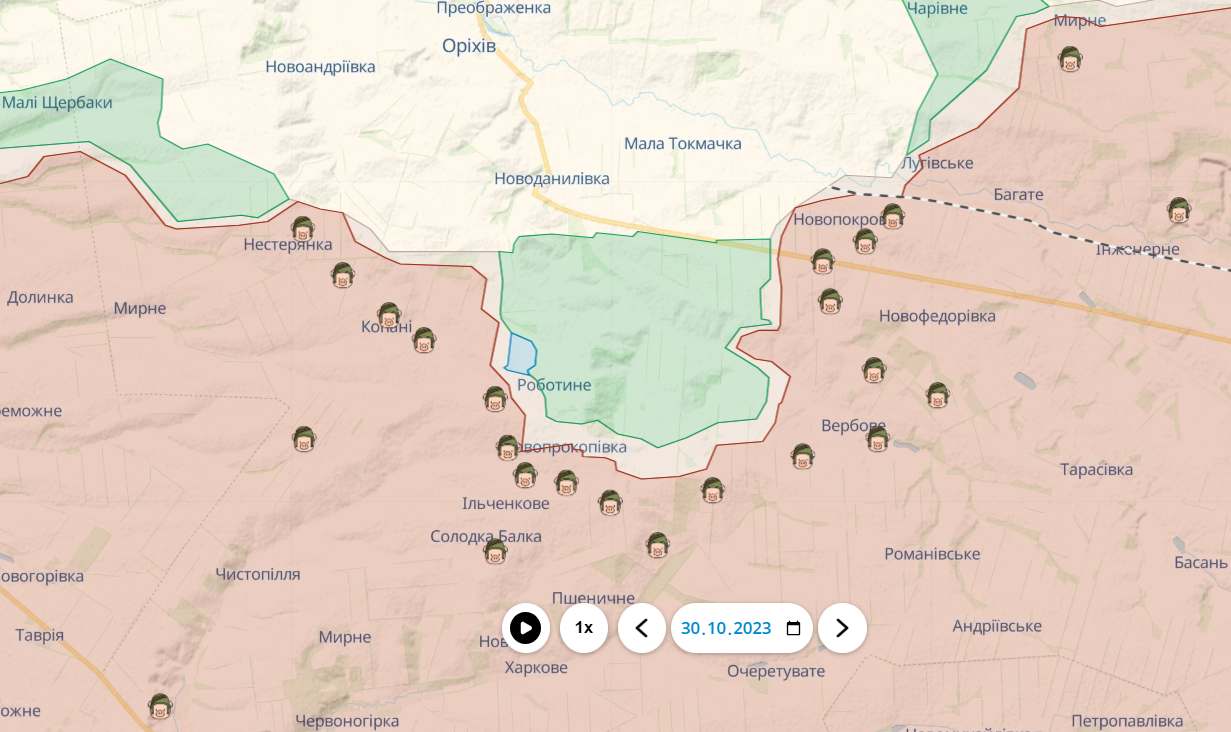The image size is (1231, 732).
Task: Go to previous date with left arrow
Action: [642, 628]
